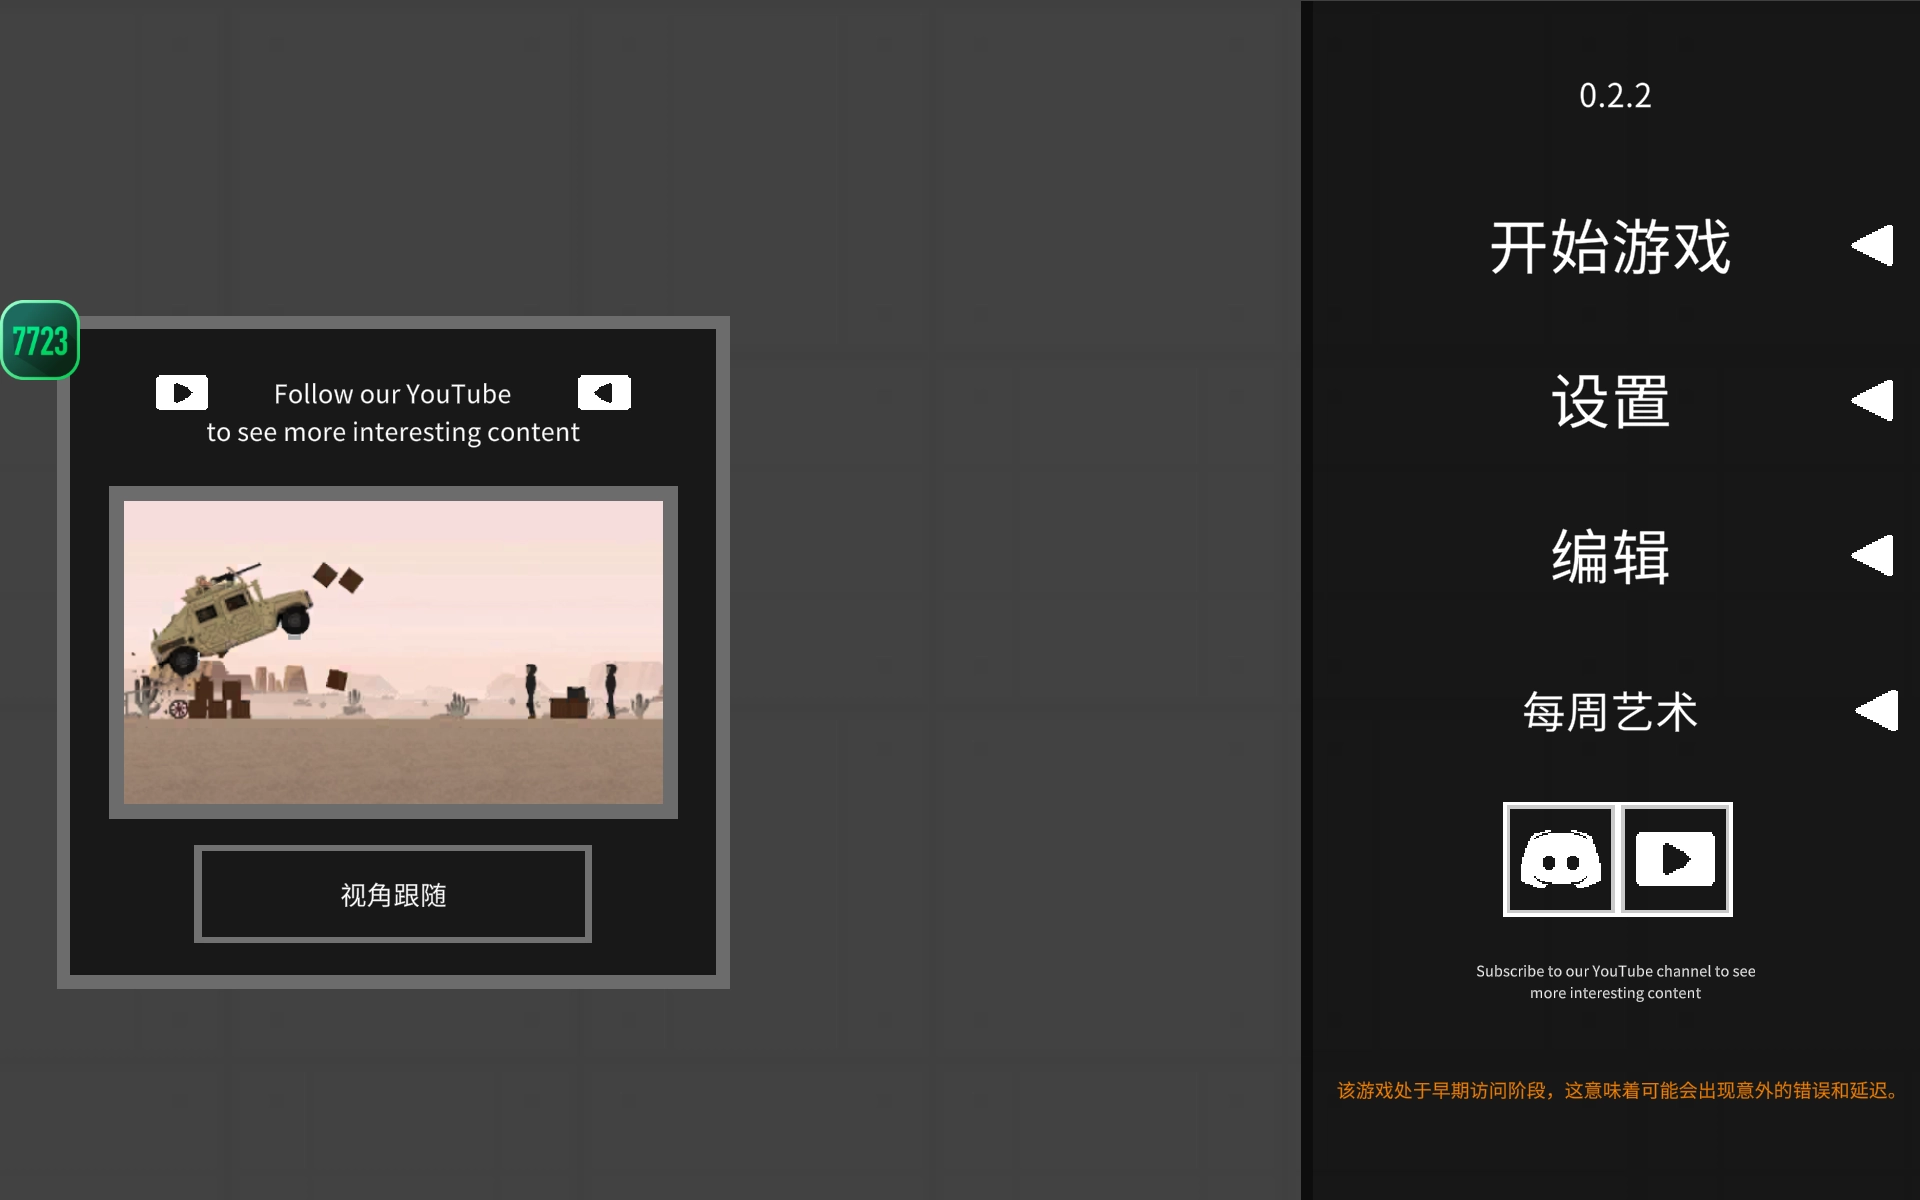The image size is (1920, 1200).
Task: Open the Discord server icon
Action: [1560, 859]
